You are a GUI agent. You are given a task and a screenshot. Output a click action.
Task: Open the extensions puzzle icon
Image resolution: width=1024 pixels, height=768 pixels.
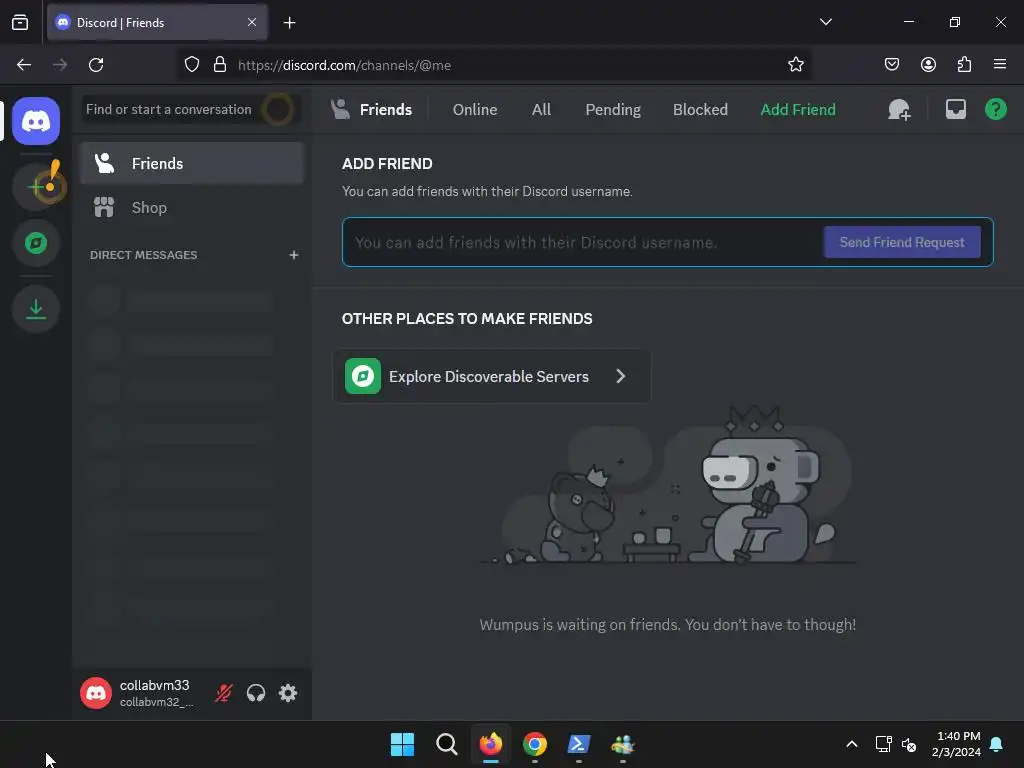[x=964, y=65]
